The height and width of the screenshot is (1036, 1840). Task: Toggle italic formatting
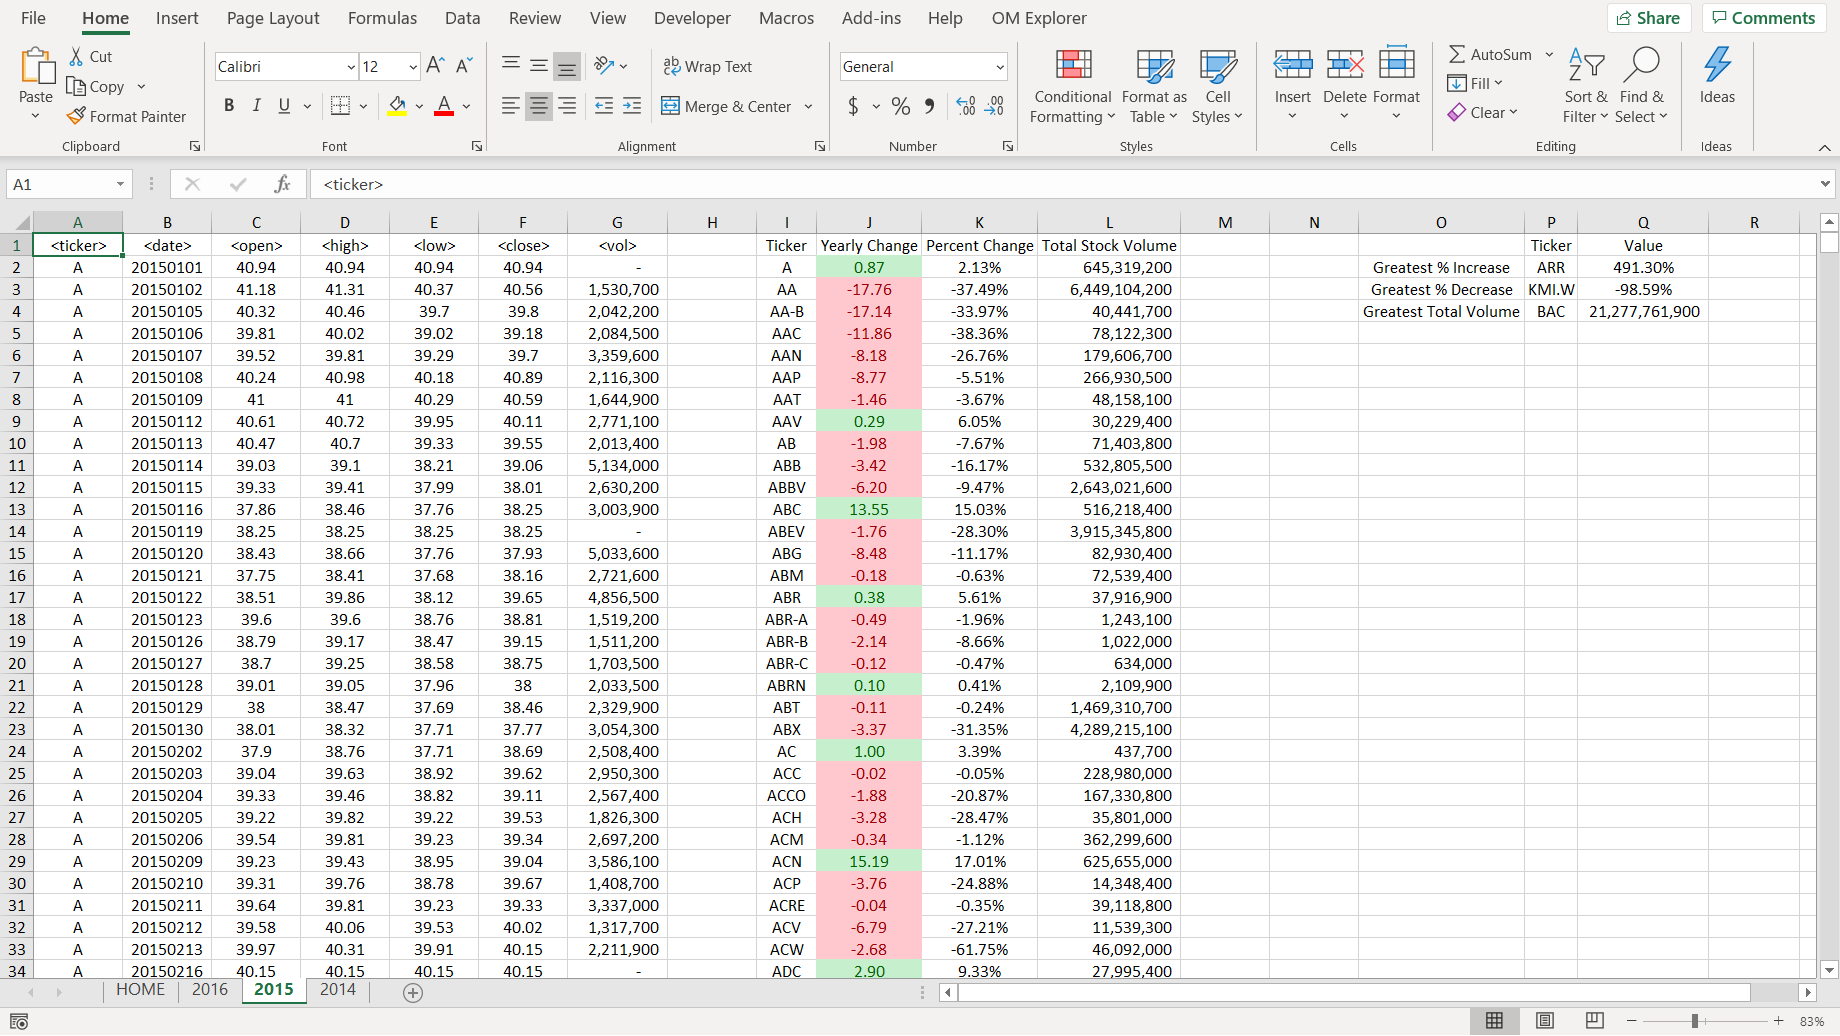256,104
